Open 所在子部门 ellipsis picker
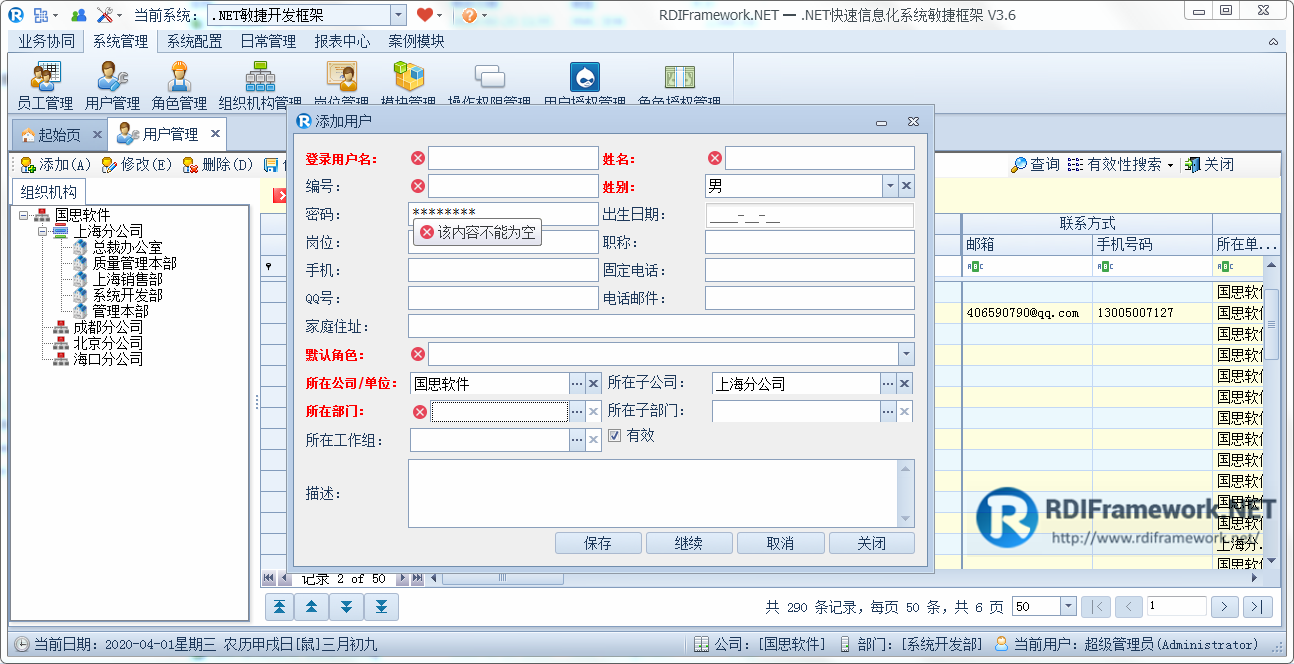 click(888, 412)
